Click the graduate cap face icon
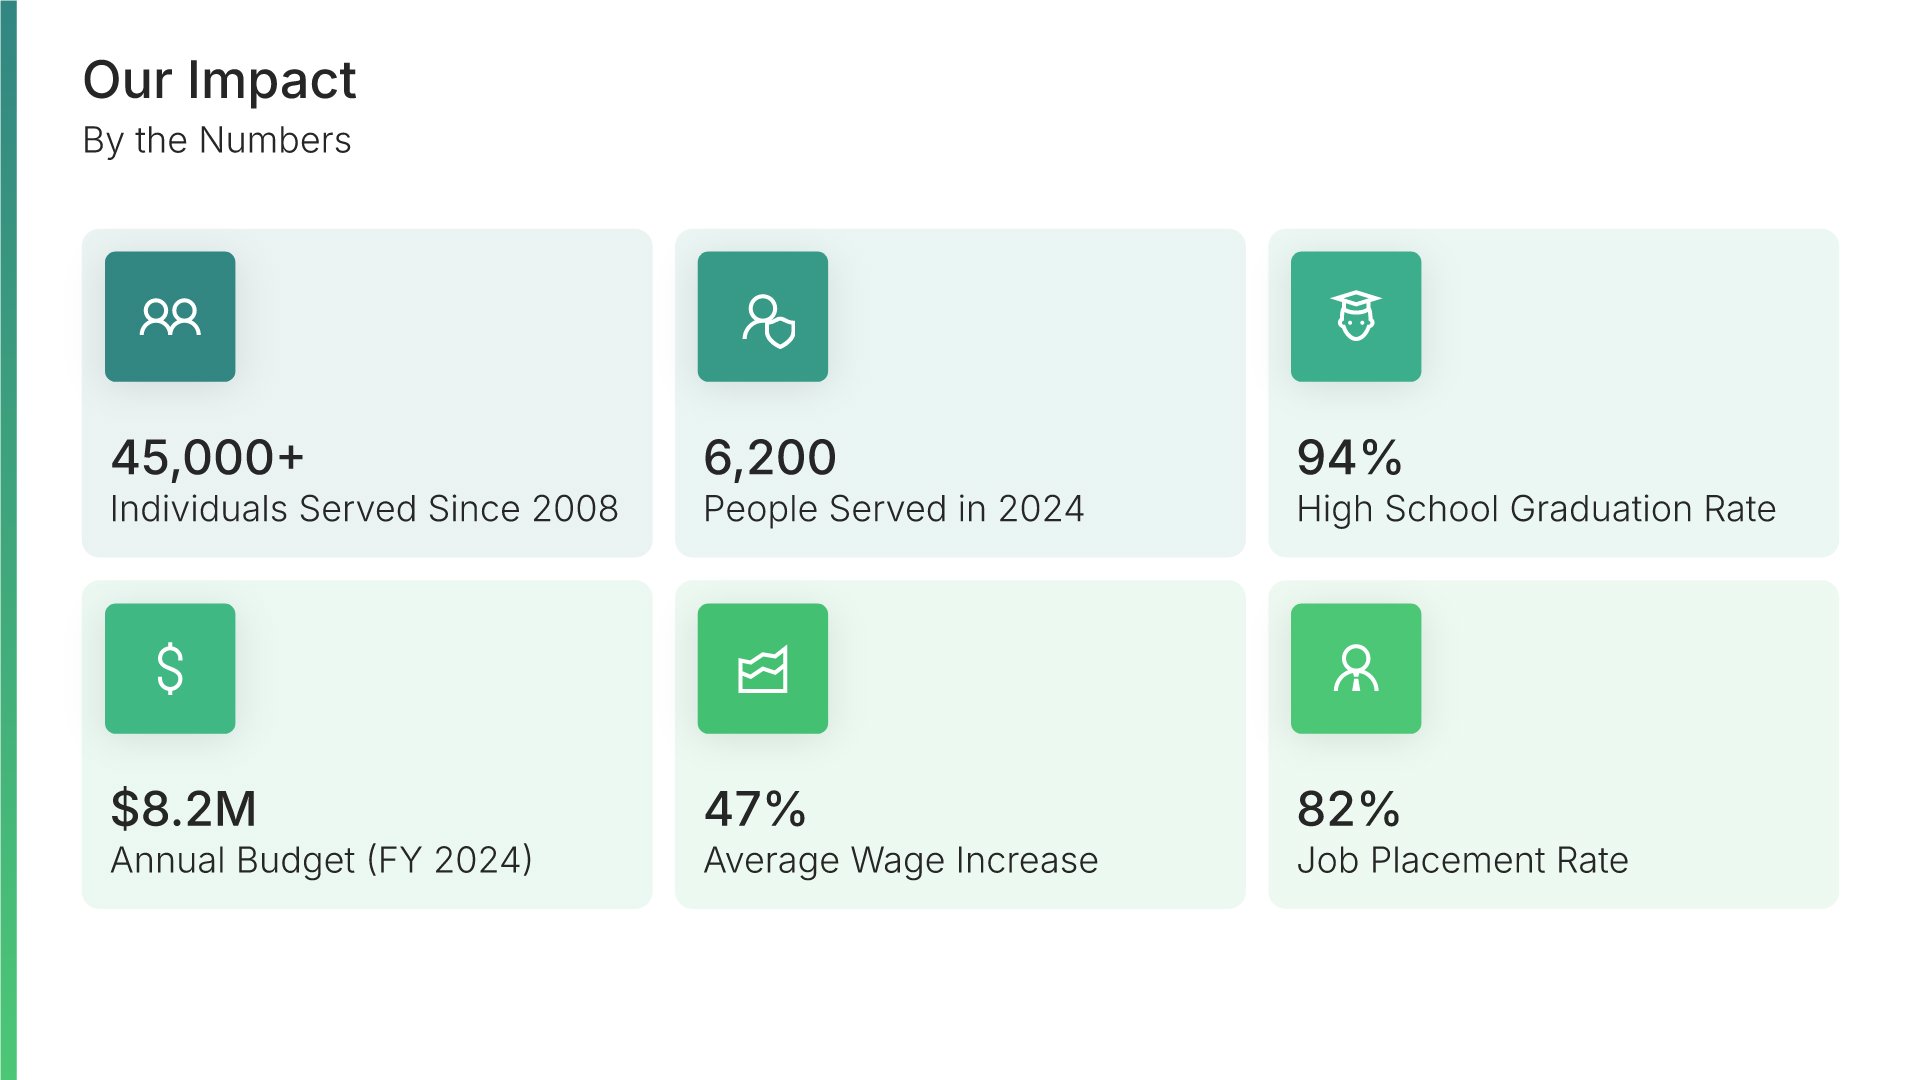Viewport: 1920px width, 1080px height. pos(1356,317)
